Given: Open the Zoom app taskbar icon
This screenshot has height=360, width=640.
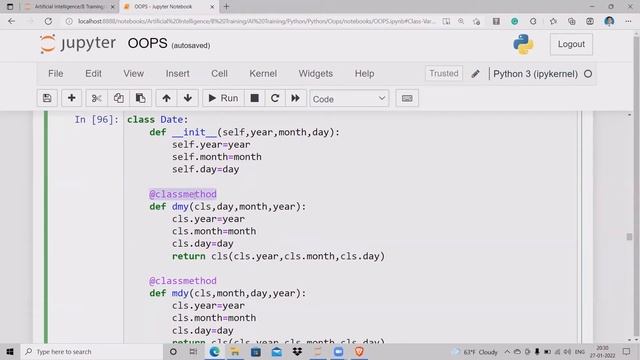Looking at the screenshot, I should coord(338,351).
